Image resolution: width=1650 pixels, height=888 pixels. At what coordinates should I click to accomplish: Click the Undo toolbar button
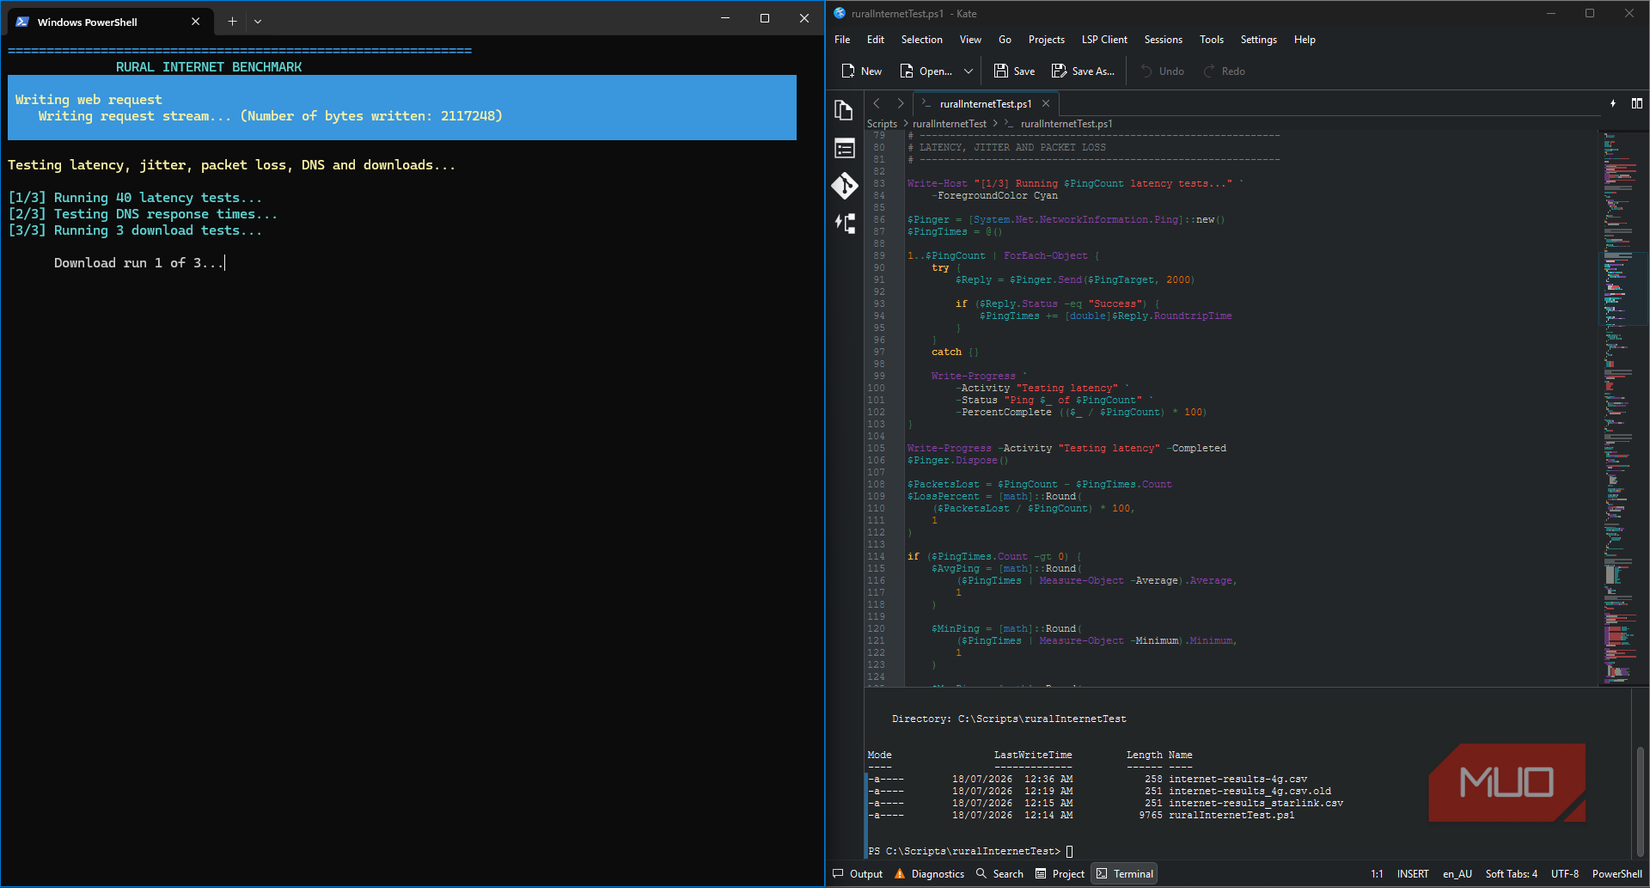click(1162, 71)
